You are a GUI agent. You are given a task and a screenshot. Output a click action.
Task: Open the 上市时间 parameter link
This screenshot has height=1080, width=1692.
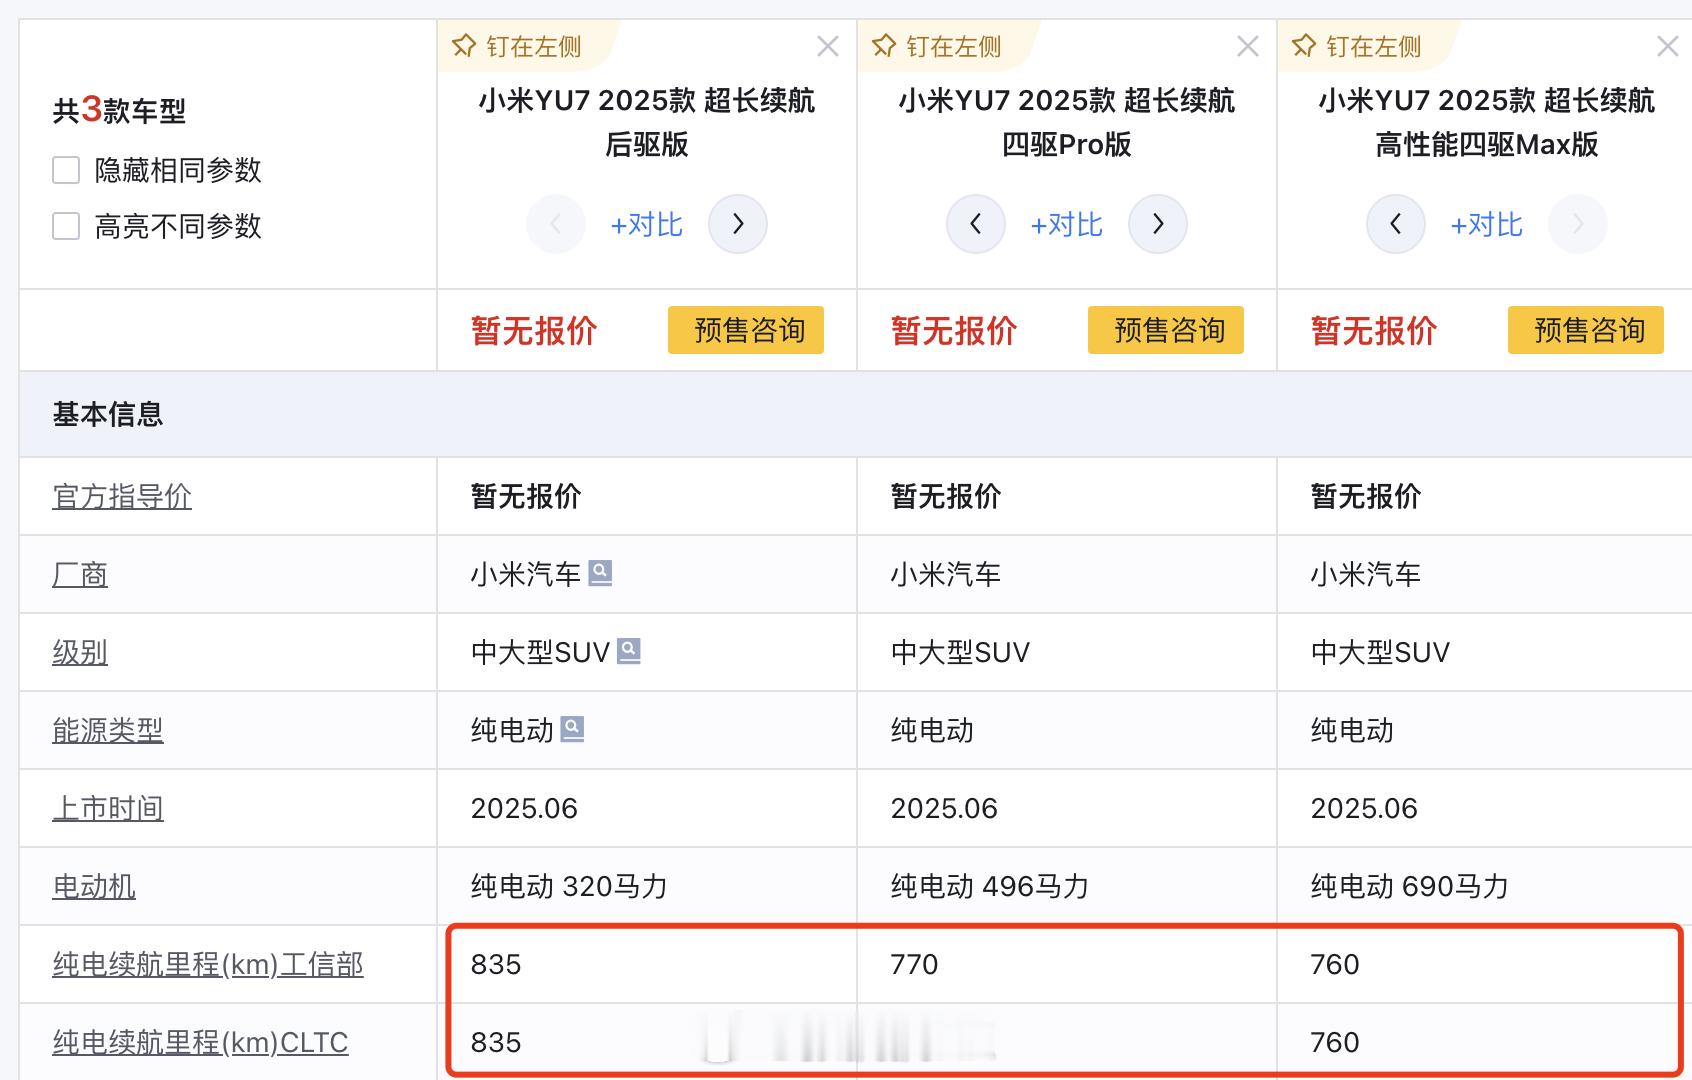coord(108,808)
